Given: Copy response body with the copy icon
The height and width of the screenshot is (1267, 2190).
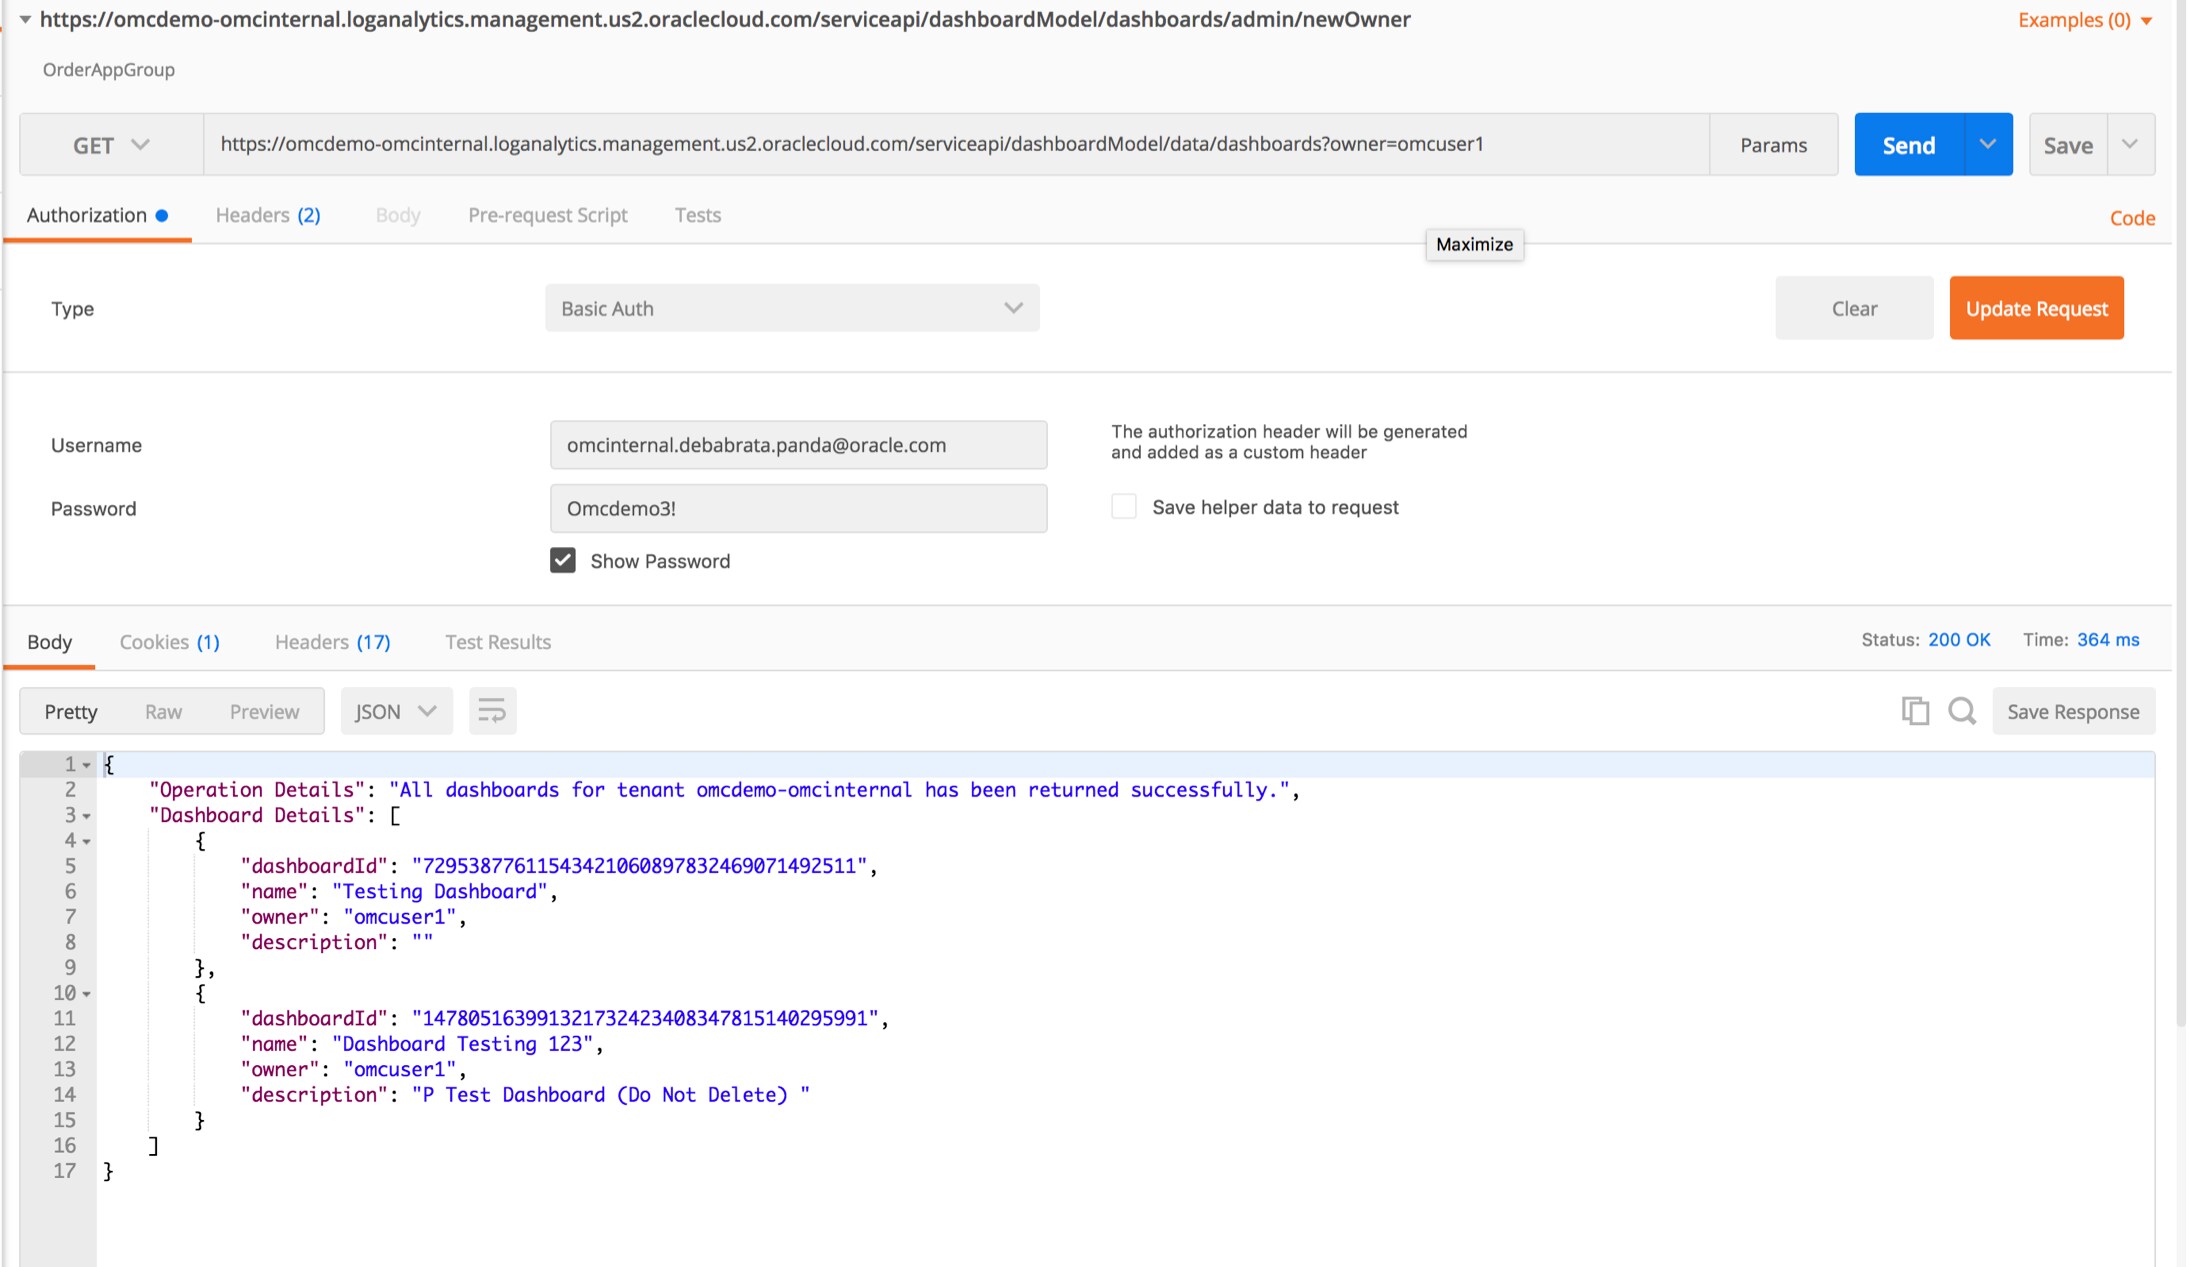Looking at the screenshot, I should click(1915, 711).
